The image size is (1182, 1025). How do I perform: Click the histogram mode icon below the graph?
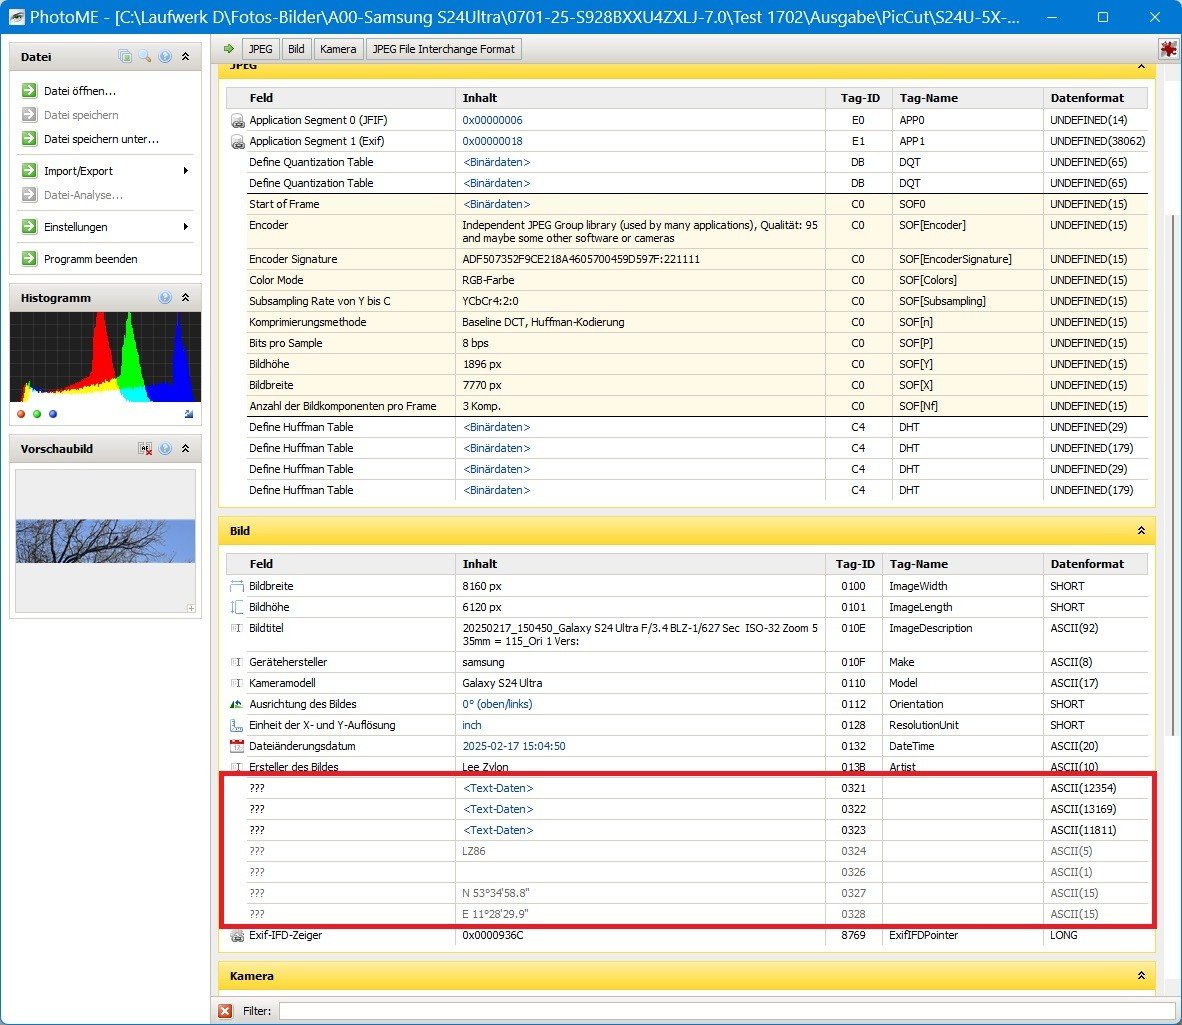(189, 414)
